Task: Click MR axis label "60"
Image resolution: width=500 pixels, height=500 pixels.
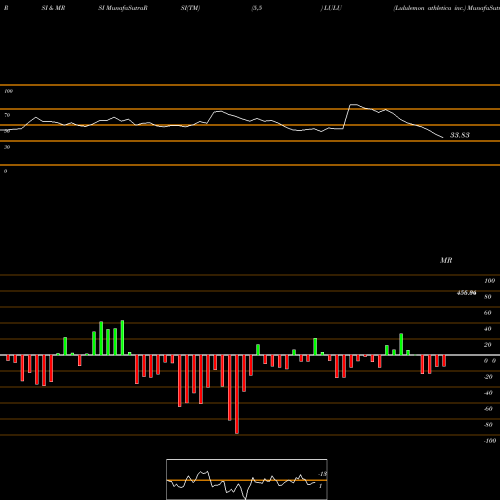Action: pos(488,313)
